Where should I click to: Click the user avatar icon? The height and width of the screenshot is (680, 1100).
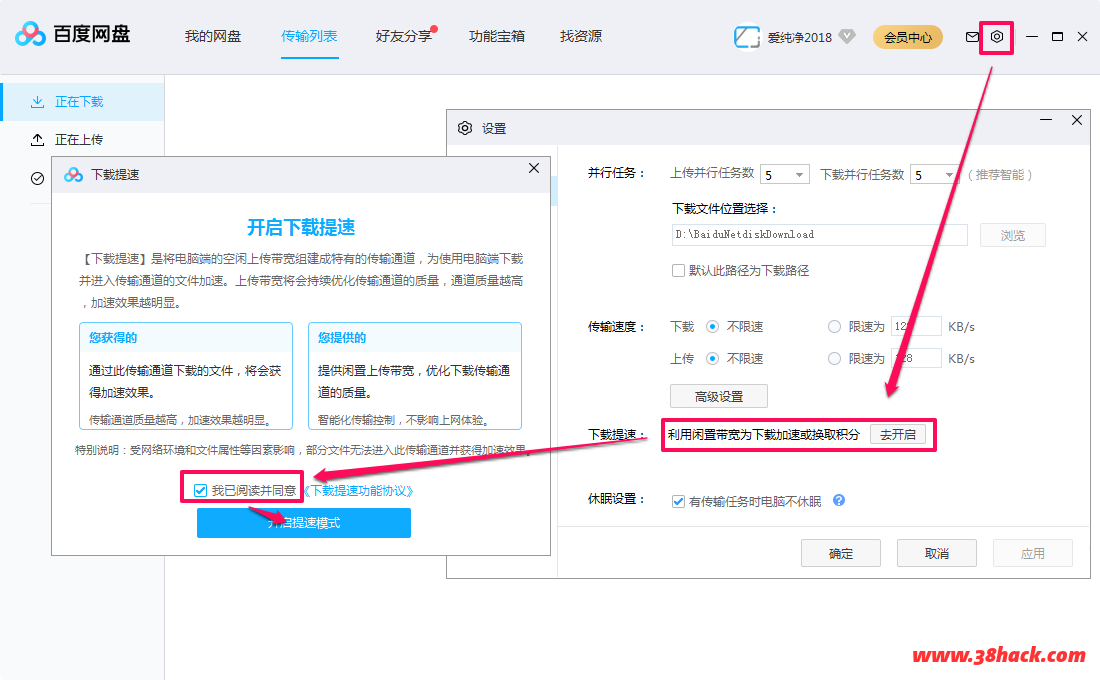pos(747,37)
